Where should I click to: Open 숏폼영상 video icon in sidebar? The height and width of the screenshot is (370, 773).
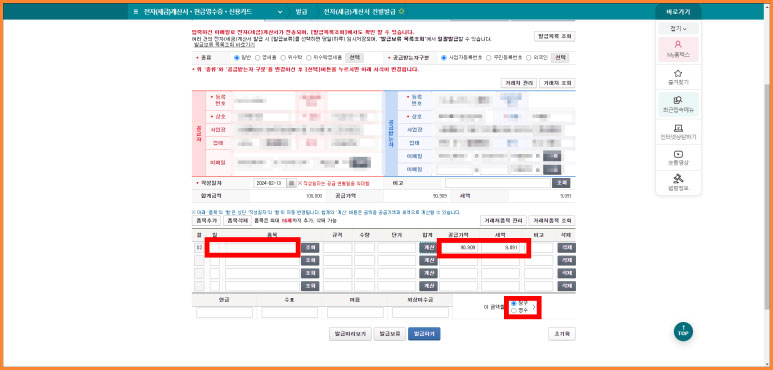678,158
